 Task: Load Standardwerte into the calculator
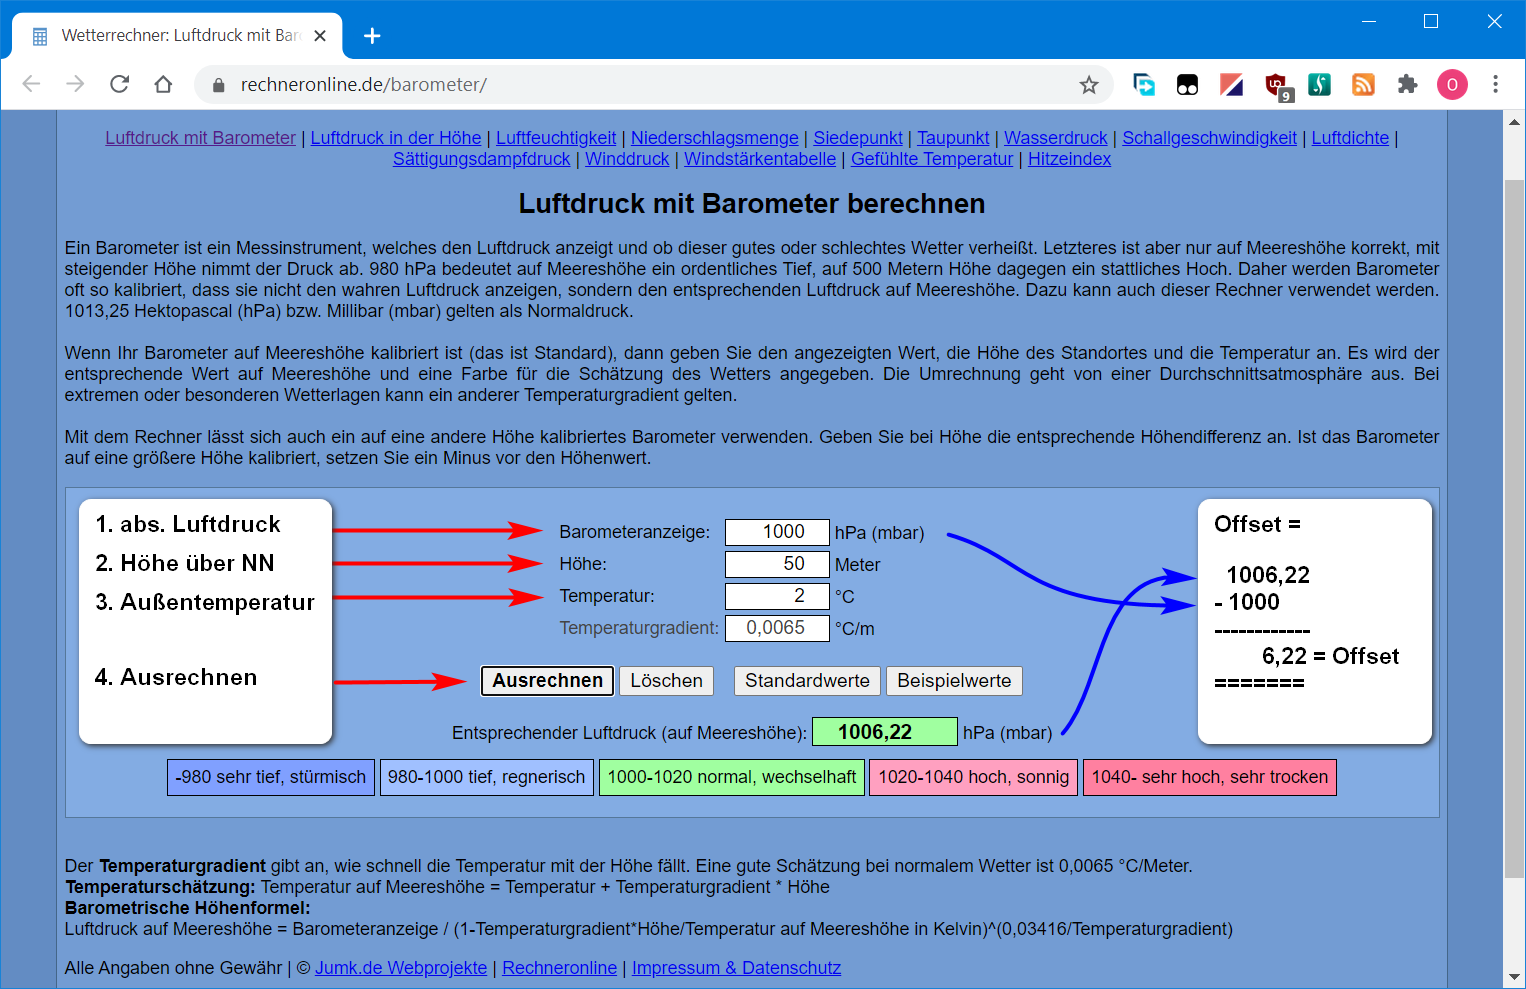[807, 681]
